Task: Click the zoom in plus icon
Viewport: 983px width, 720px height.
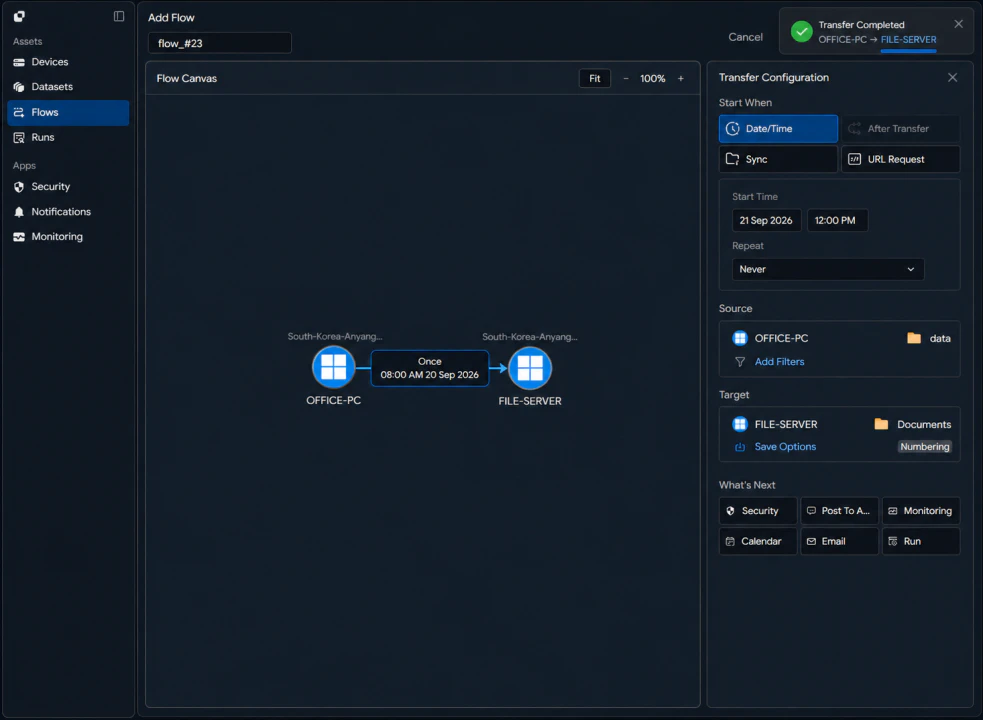Action: coord(681,78)
